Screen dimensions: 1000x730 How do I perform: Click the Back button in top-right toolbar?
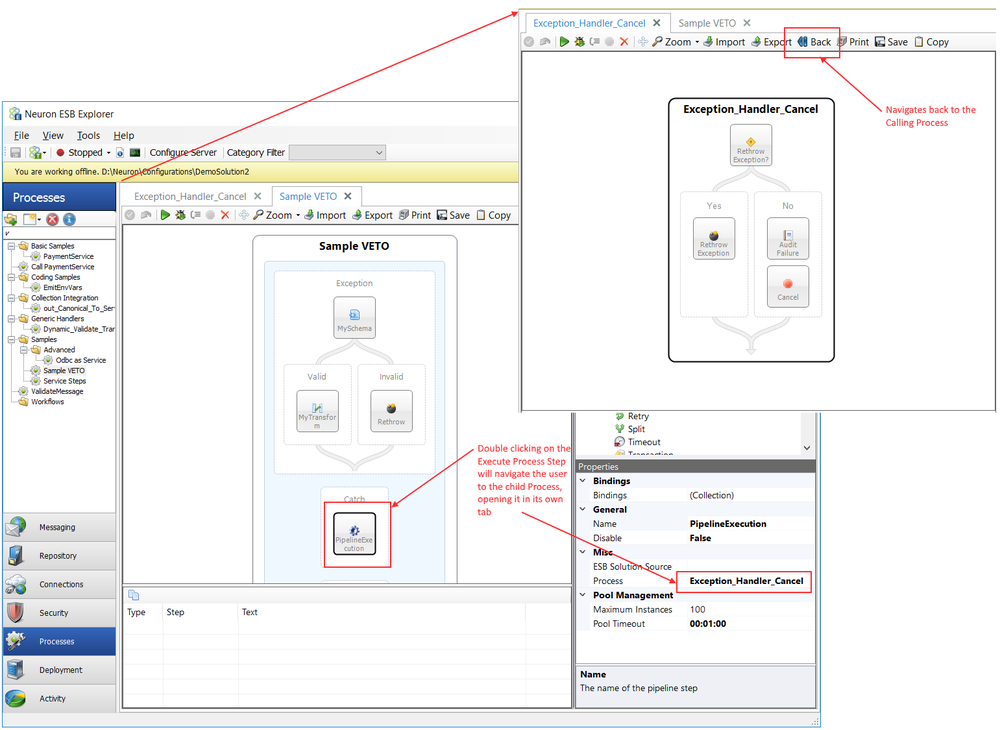point(814,42)
